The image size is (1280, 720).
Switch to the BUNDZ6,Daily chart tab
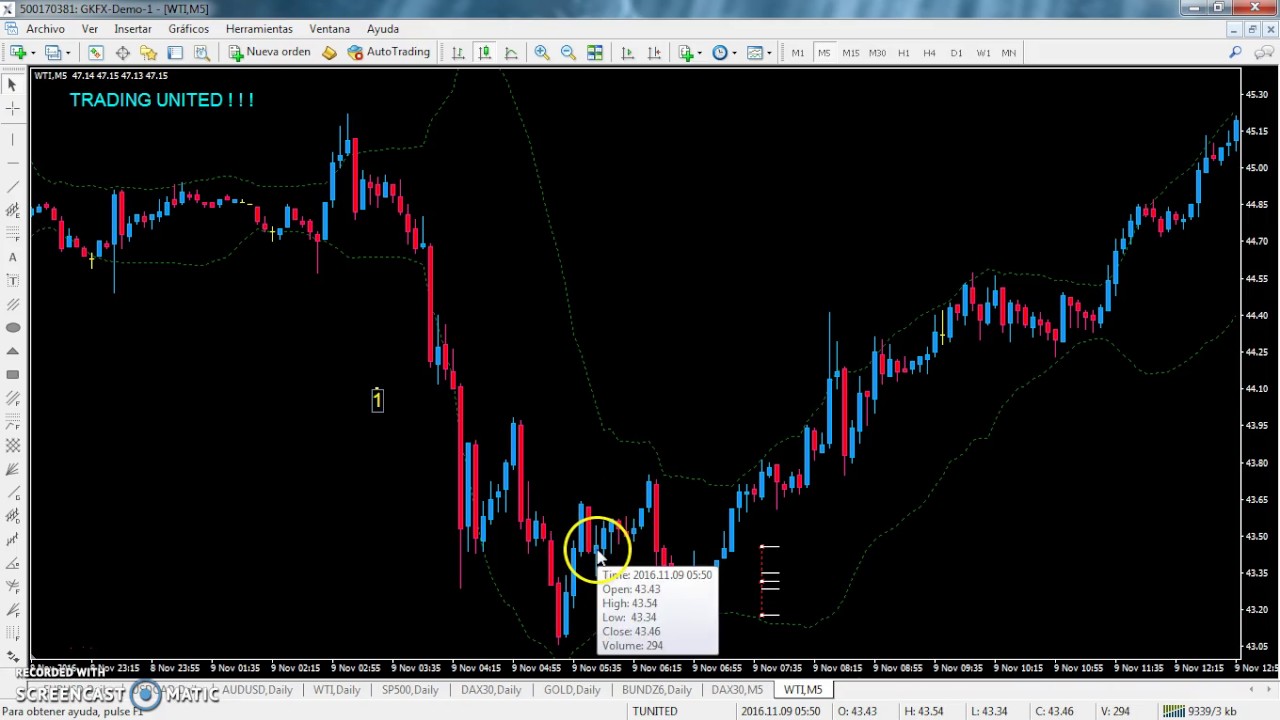pyautogui.click(x=656, y=690)
